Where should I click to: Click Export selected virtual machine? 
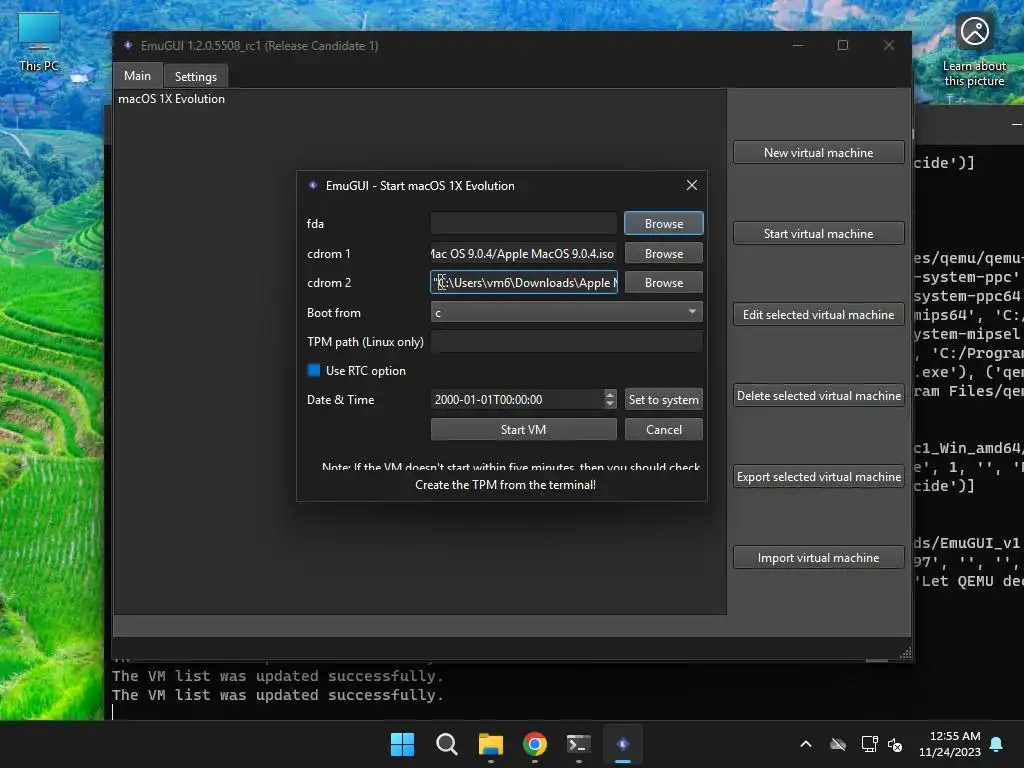[x=818, y=477]
